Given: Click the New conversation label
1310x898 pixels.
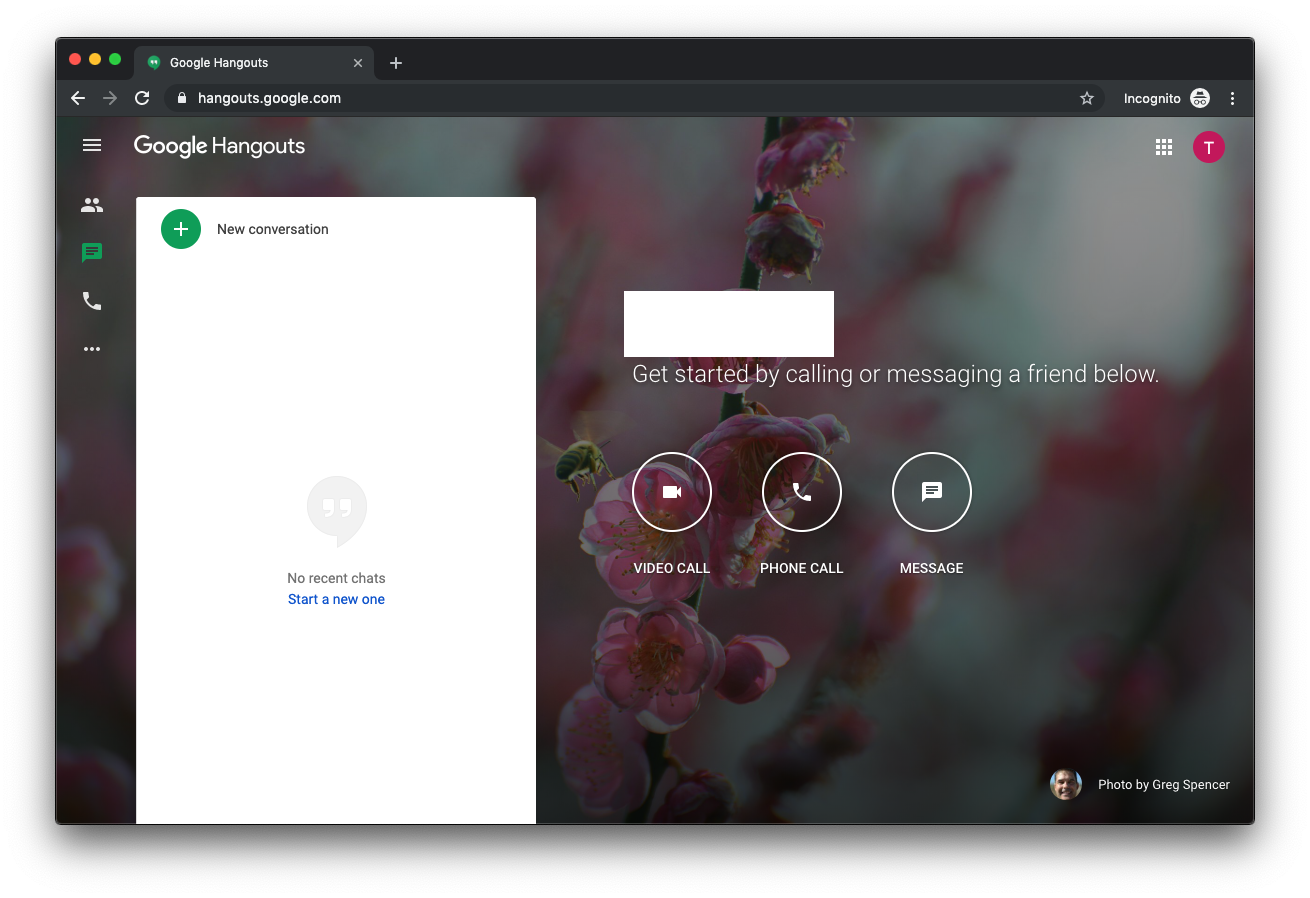Looking at the screenshot, I should coord(273,229).
